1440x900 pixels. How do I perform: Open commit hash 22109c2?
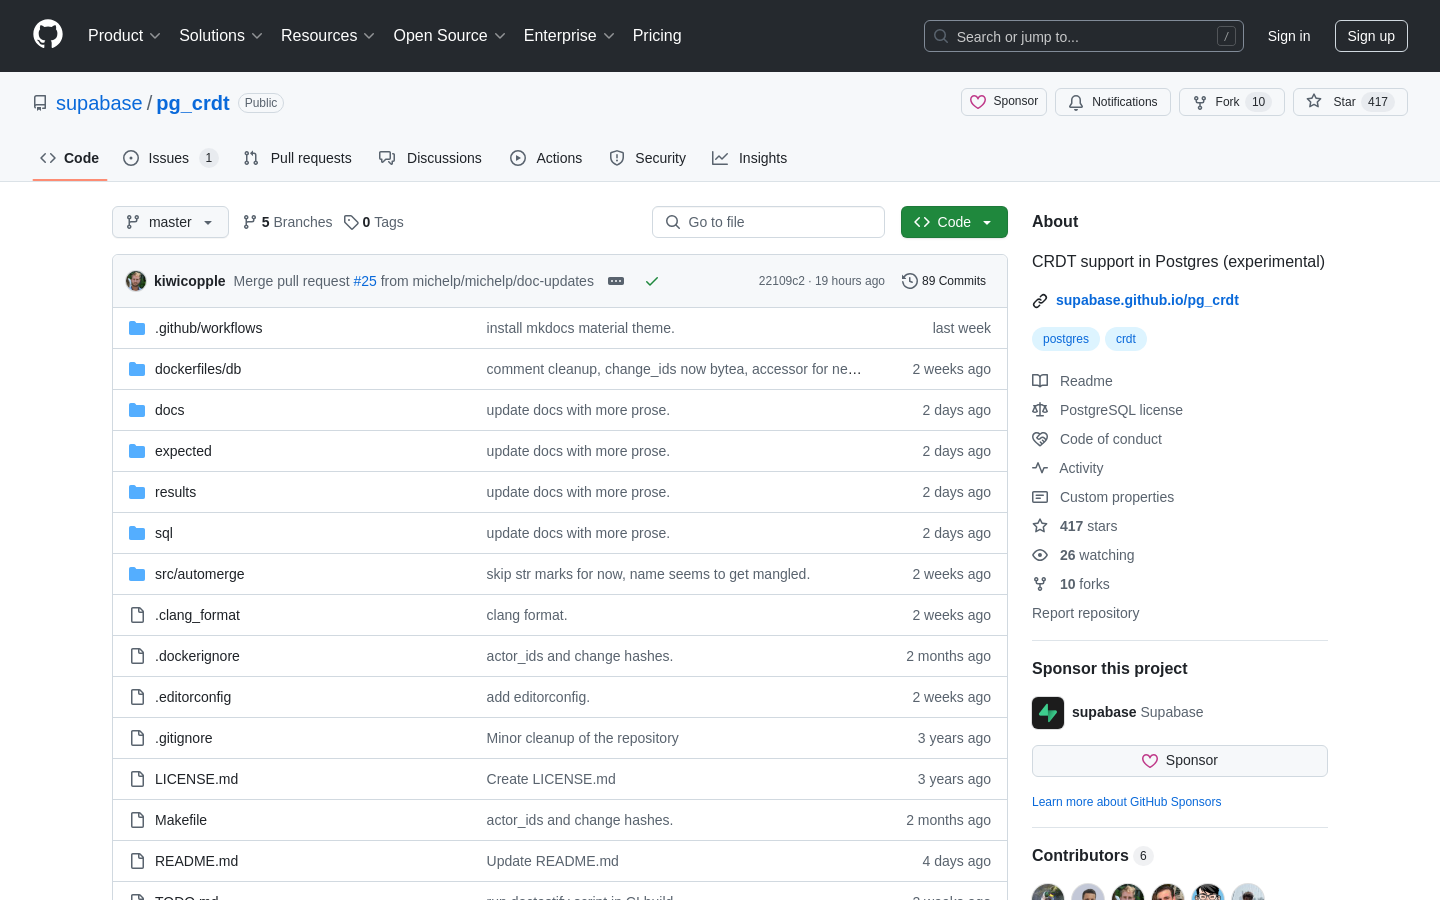[782, 281]
